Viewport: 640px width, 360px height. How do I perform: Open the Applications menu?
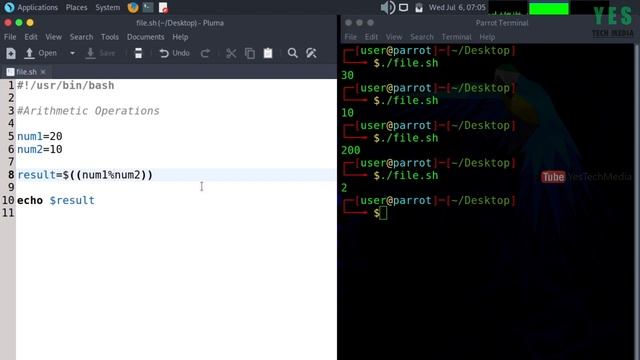[32, 7]
